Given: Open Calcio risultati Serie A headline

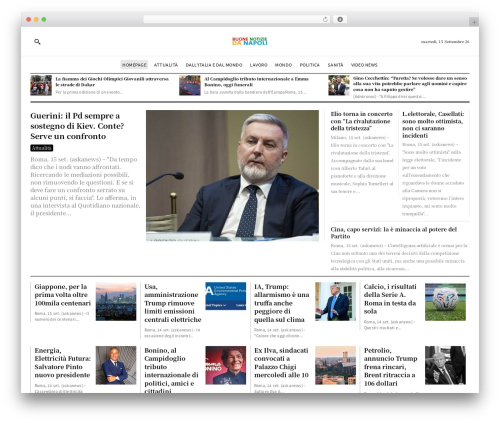Looking at the screenshot, I should click(x=390, y=299).
